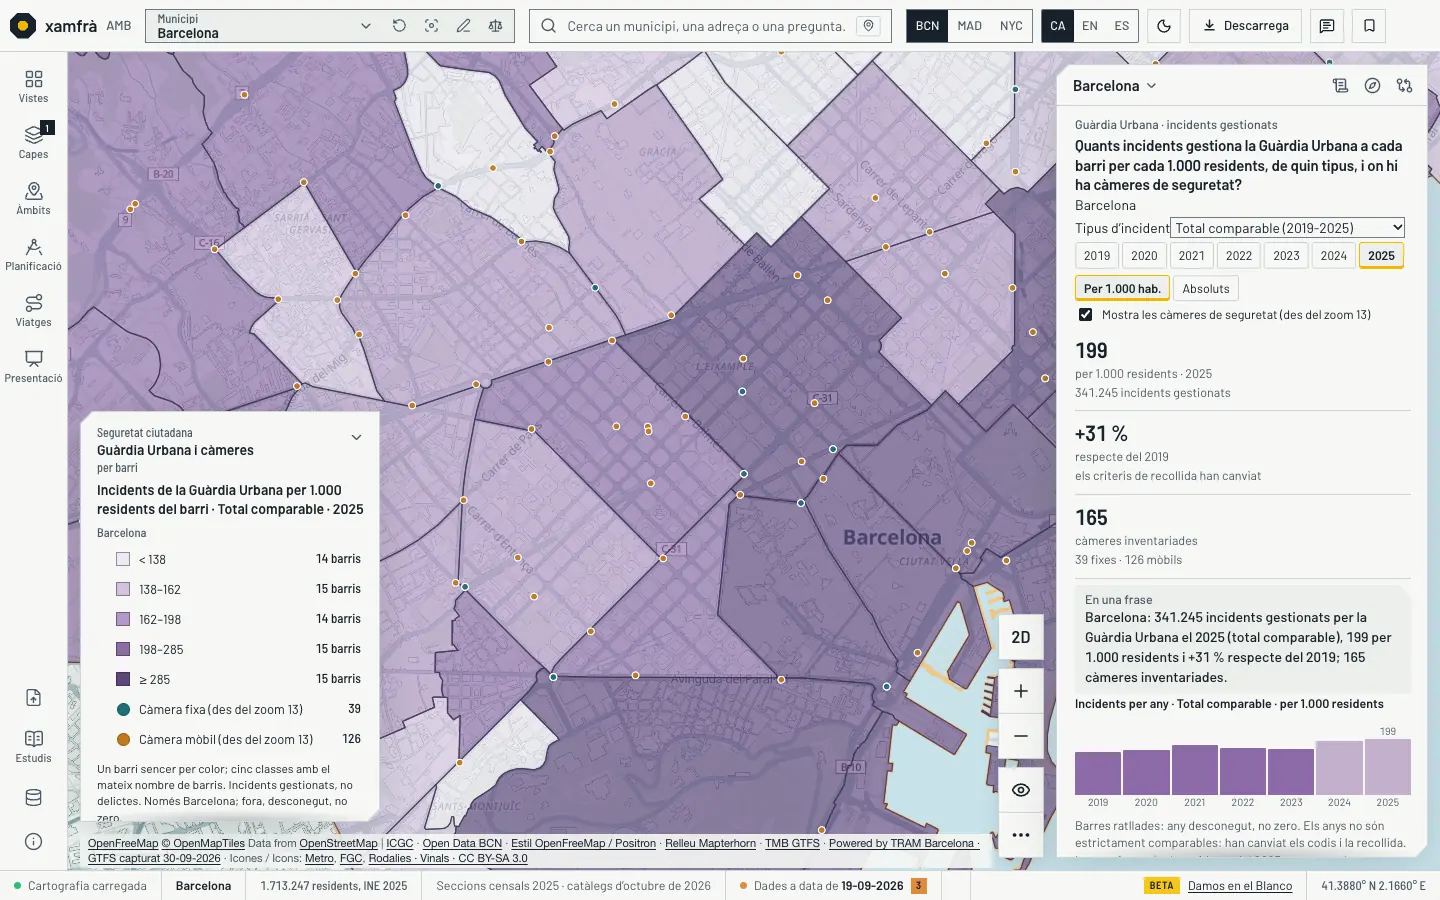The height and width of the screenshot is (900, 1440).
Task: Open the Vistes sidebar panel
Action: coord(33,86)
